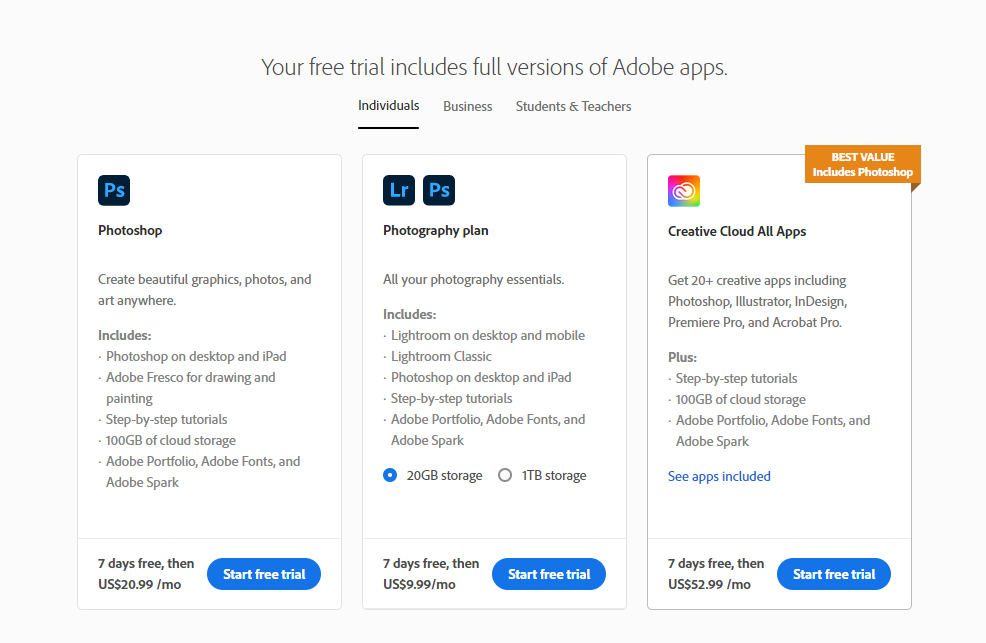Click the Photography plan title
The image size is (986, 643).
436,231
